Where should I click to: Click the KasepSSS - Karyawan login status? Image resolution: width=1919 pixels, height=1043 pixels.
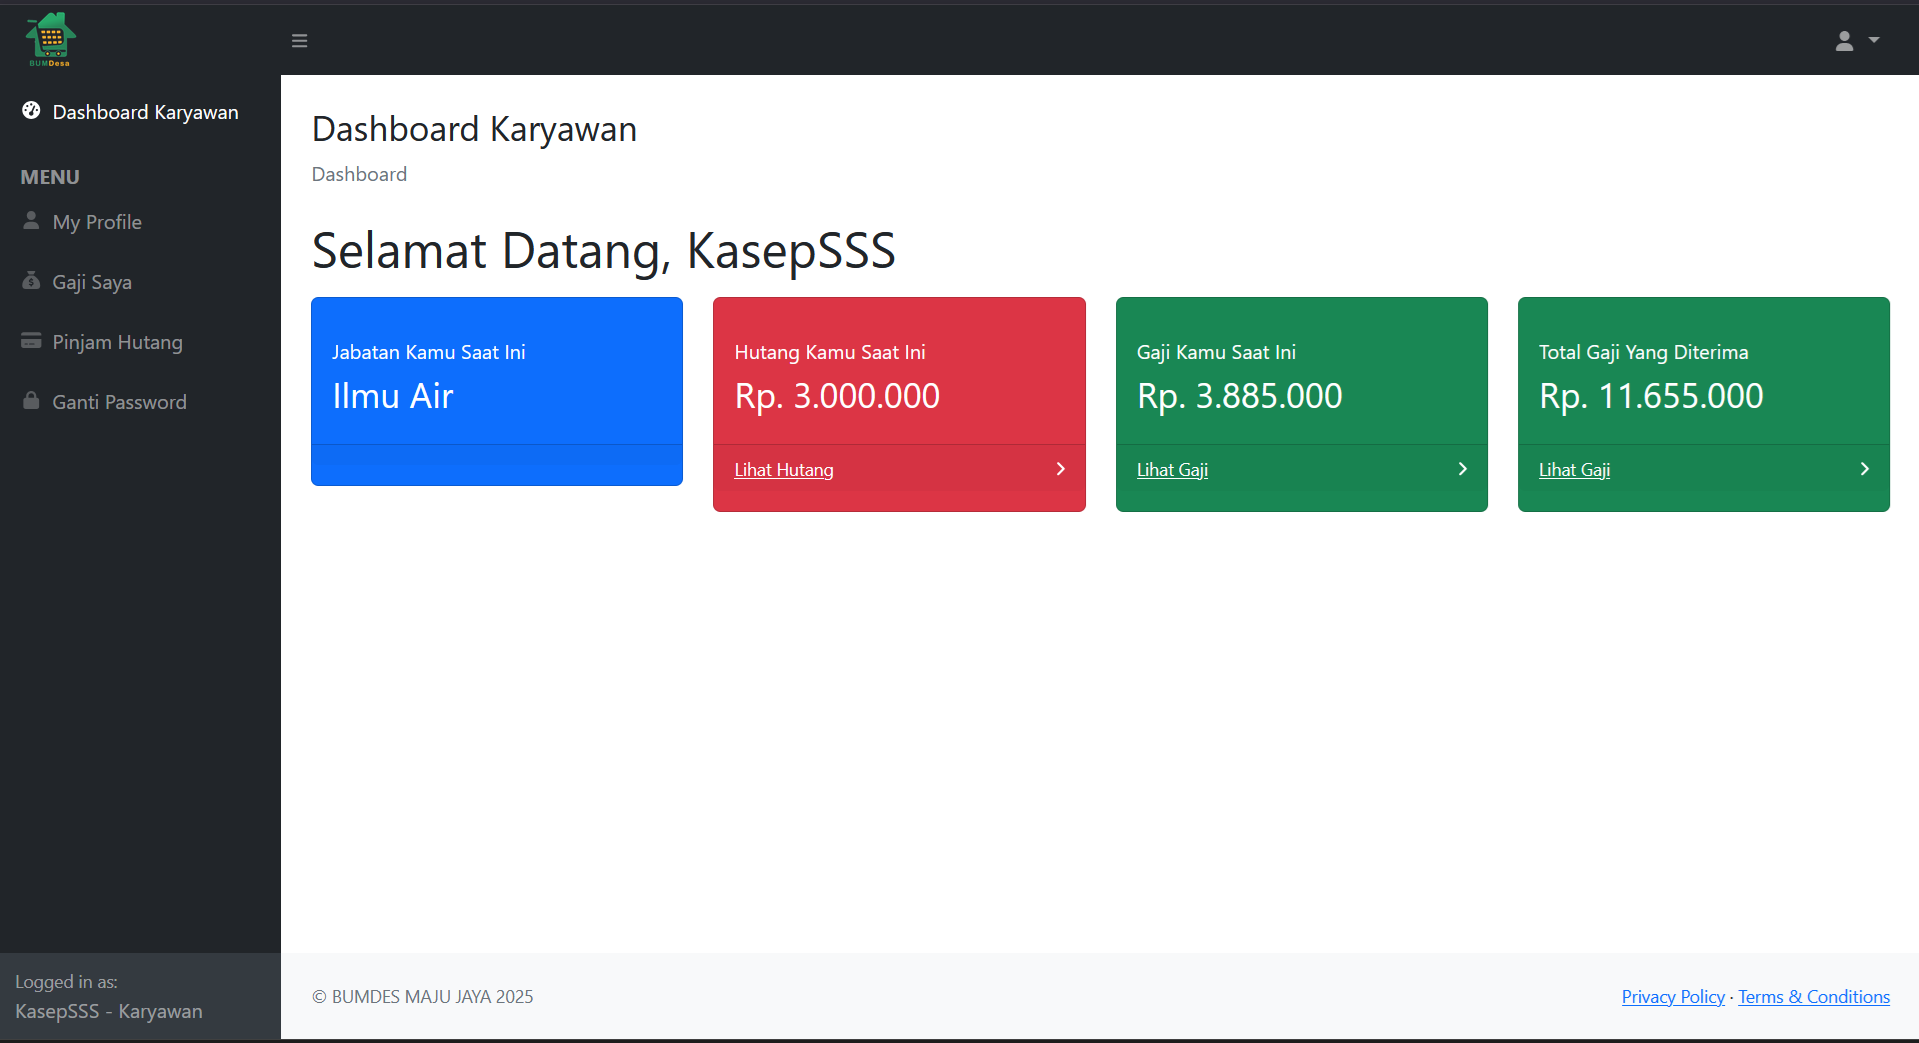click(x=109, y=1011)
